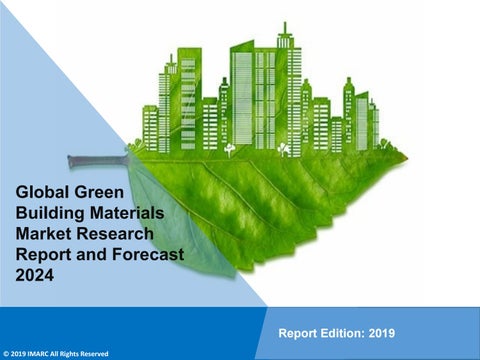Select the "Building Materials" title line
480x360 pixels.
tap(90, 213)
